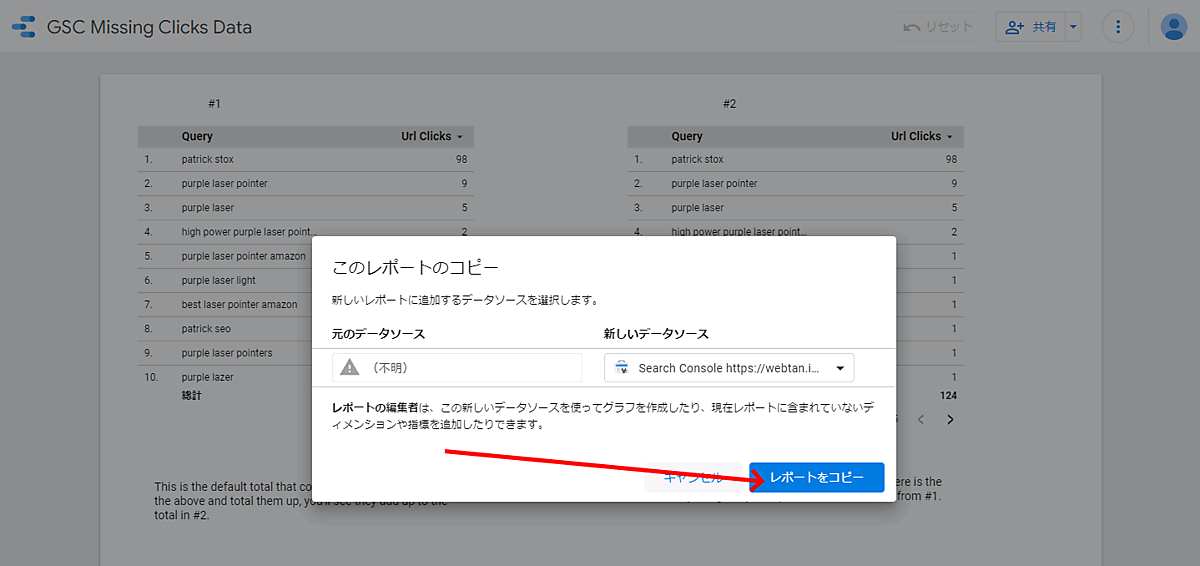The width and height of the screenshot is (1200, 566).
Task: Click the Data Studio logo icon
Action: [x=23, y=27]
